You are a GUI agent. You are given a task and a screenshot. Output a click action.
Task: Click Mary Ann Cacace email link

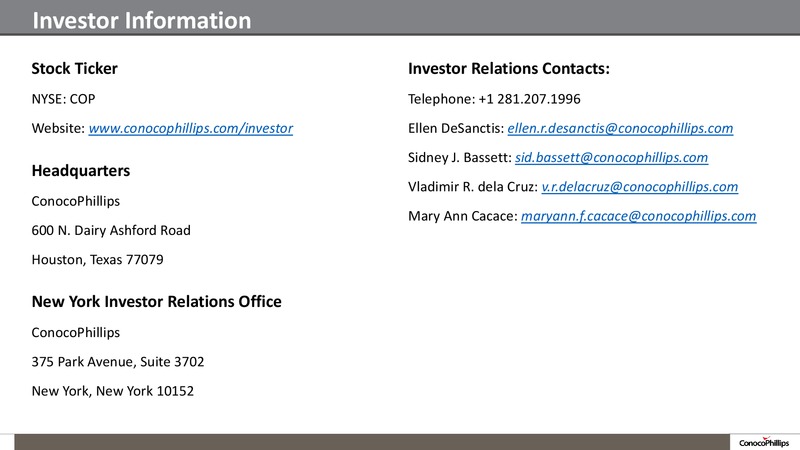pos(638,216)
